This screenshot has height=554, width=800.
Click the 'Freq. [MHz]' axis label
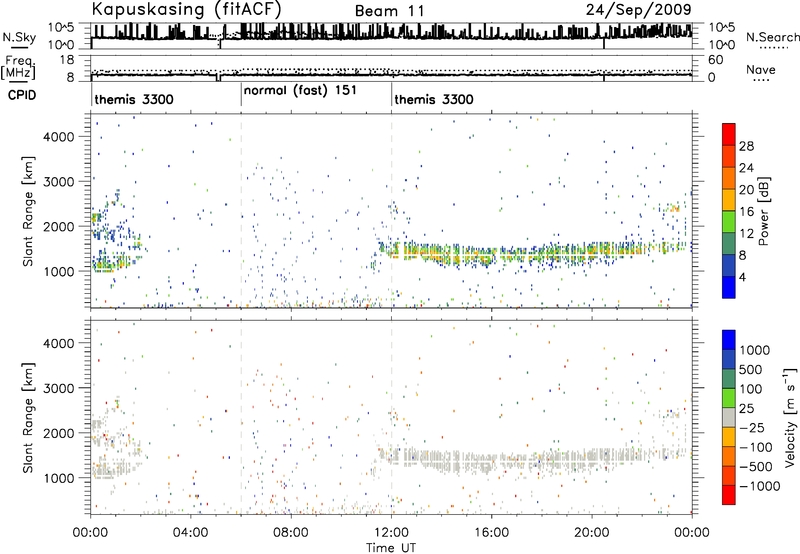tap(20, 67)
